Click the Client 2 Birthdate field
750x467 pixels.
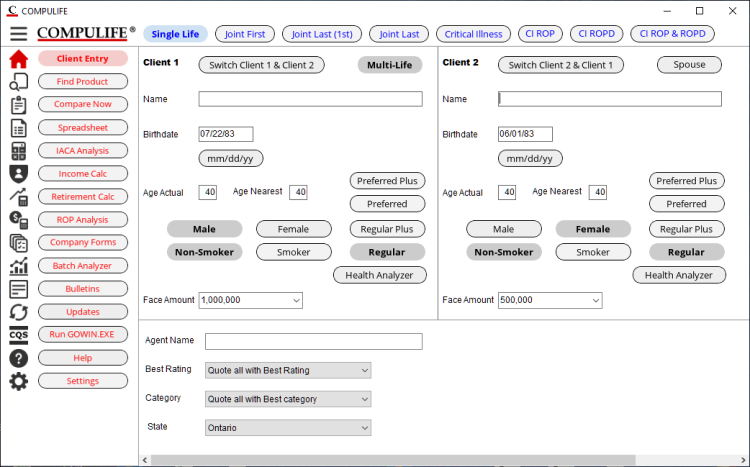pyautogui.click(x=525, y=134)
